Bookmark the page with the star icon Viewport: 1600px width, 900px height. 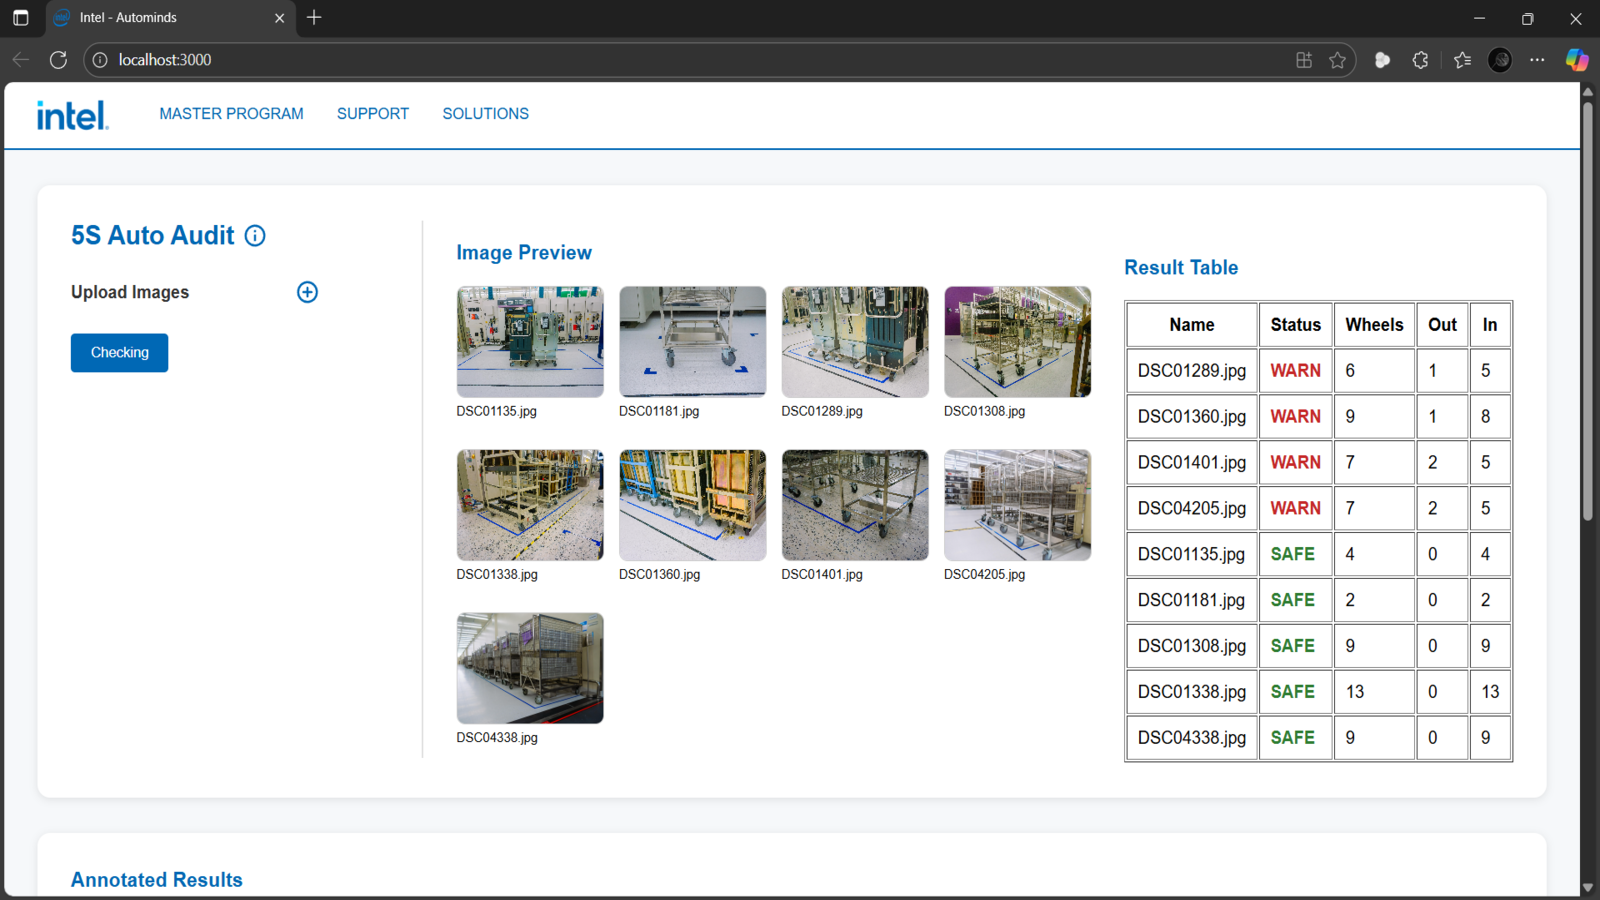click(1337, 60)
